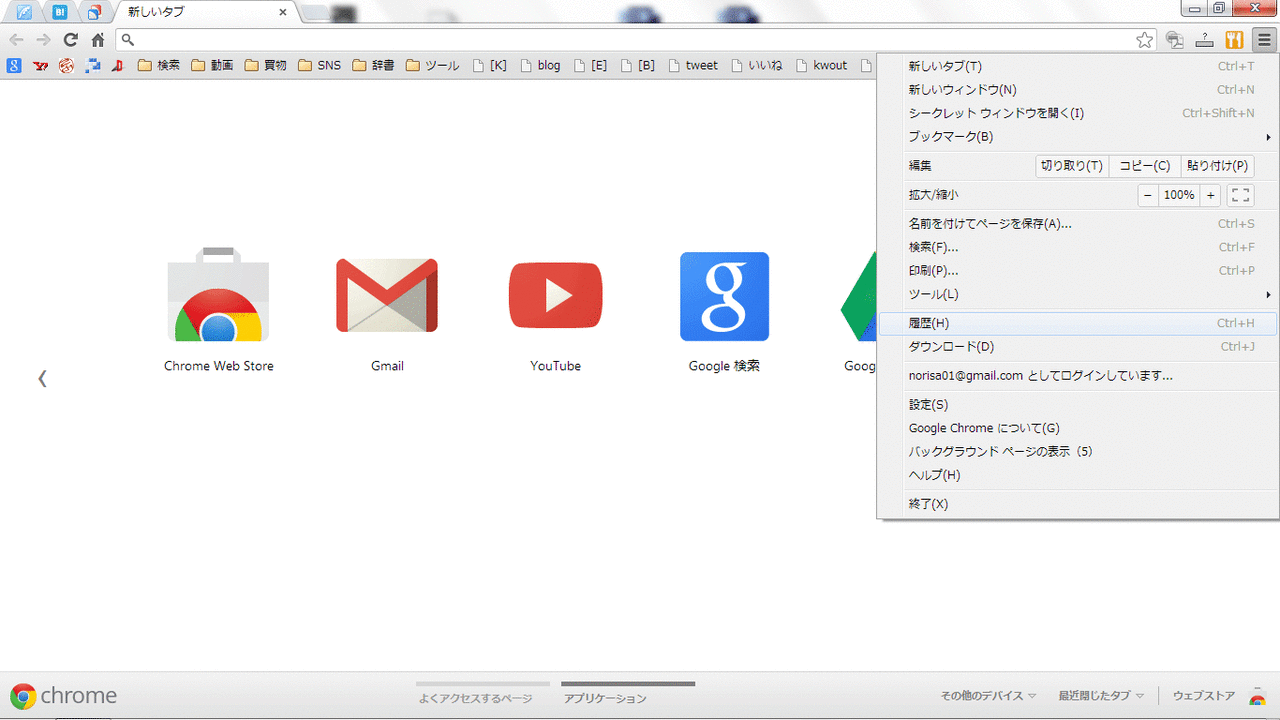Screen dimensions: 1280x720
Task: Click the address bar
Action: pyautogui.click(x=638, y=40)
